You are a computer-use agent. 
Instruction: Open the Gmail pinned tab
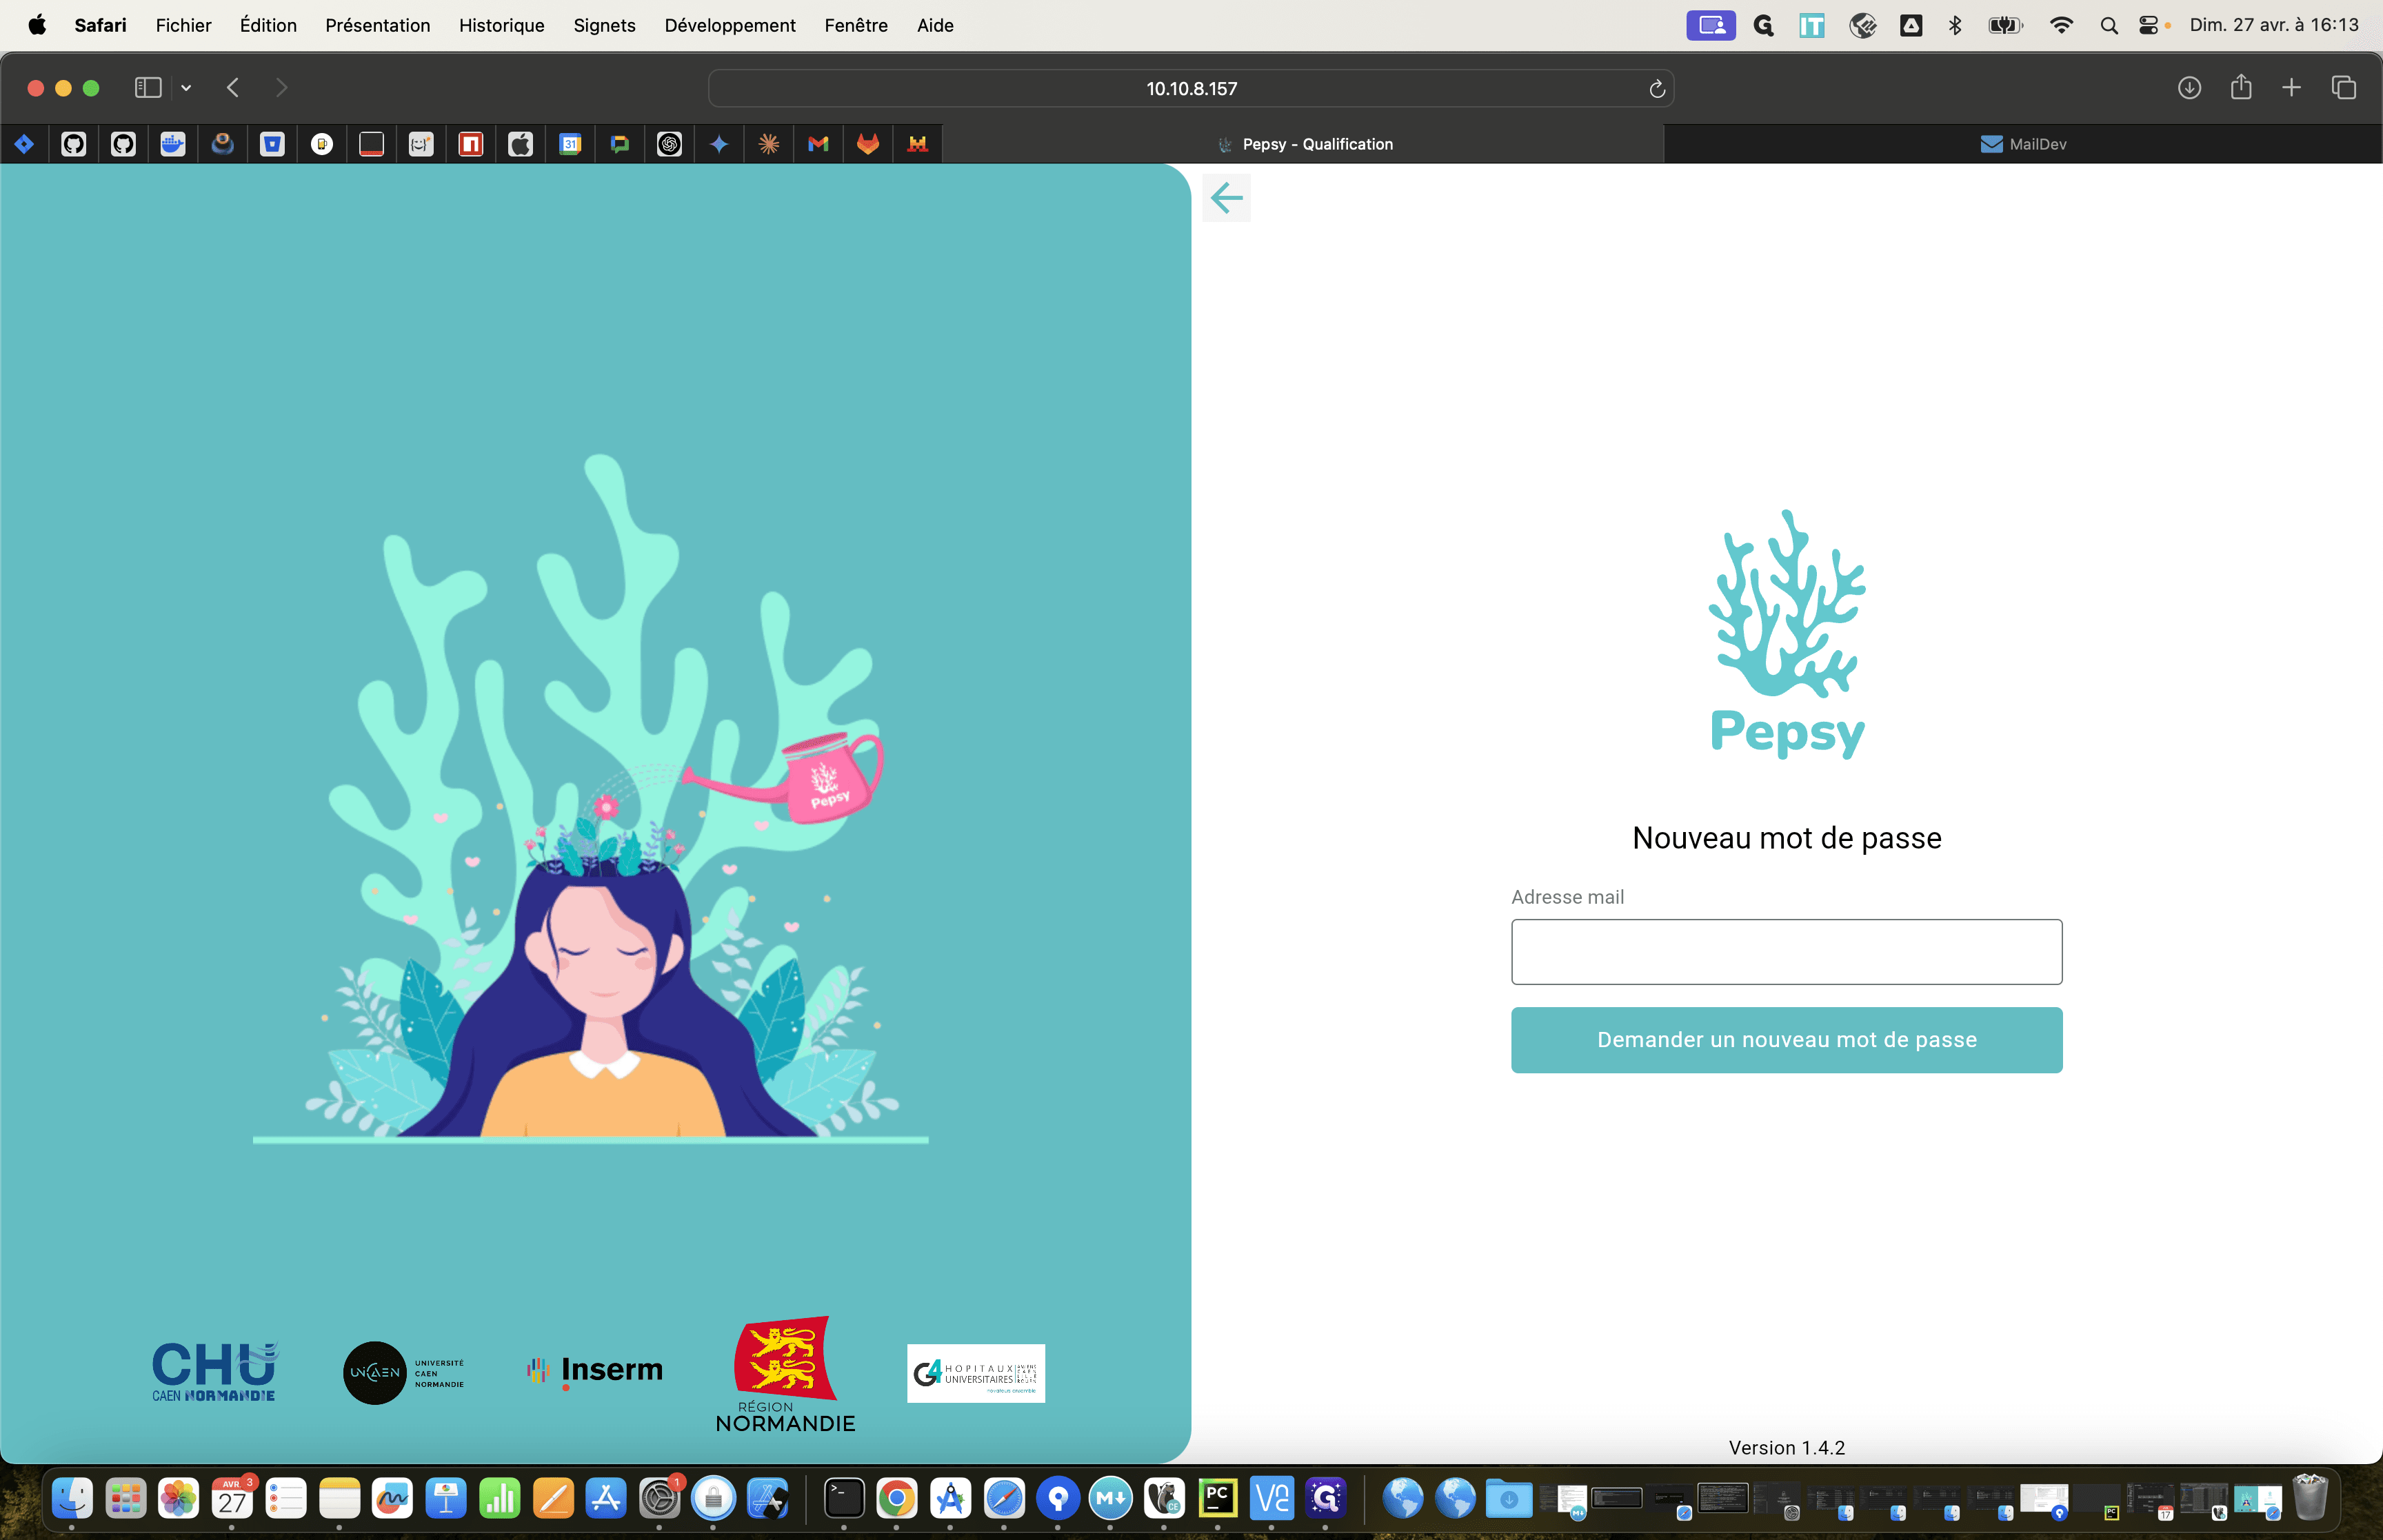818,144
